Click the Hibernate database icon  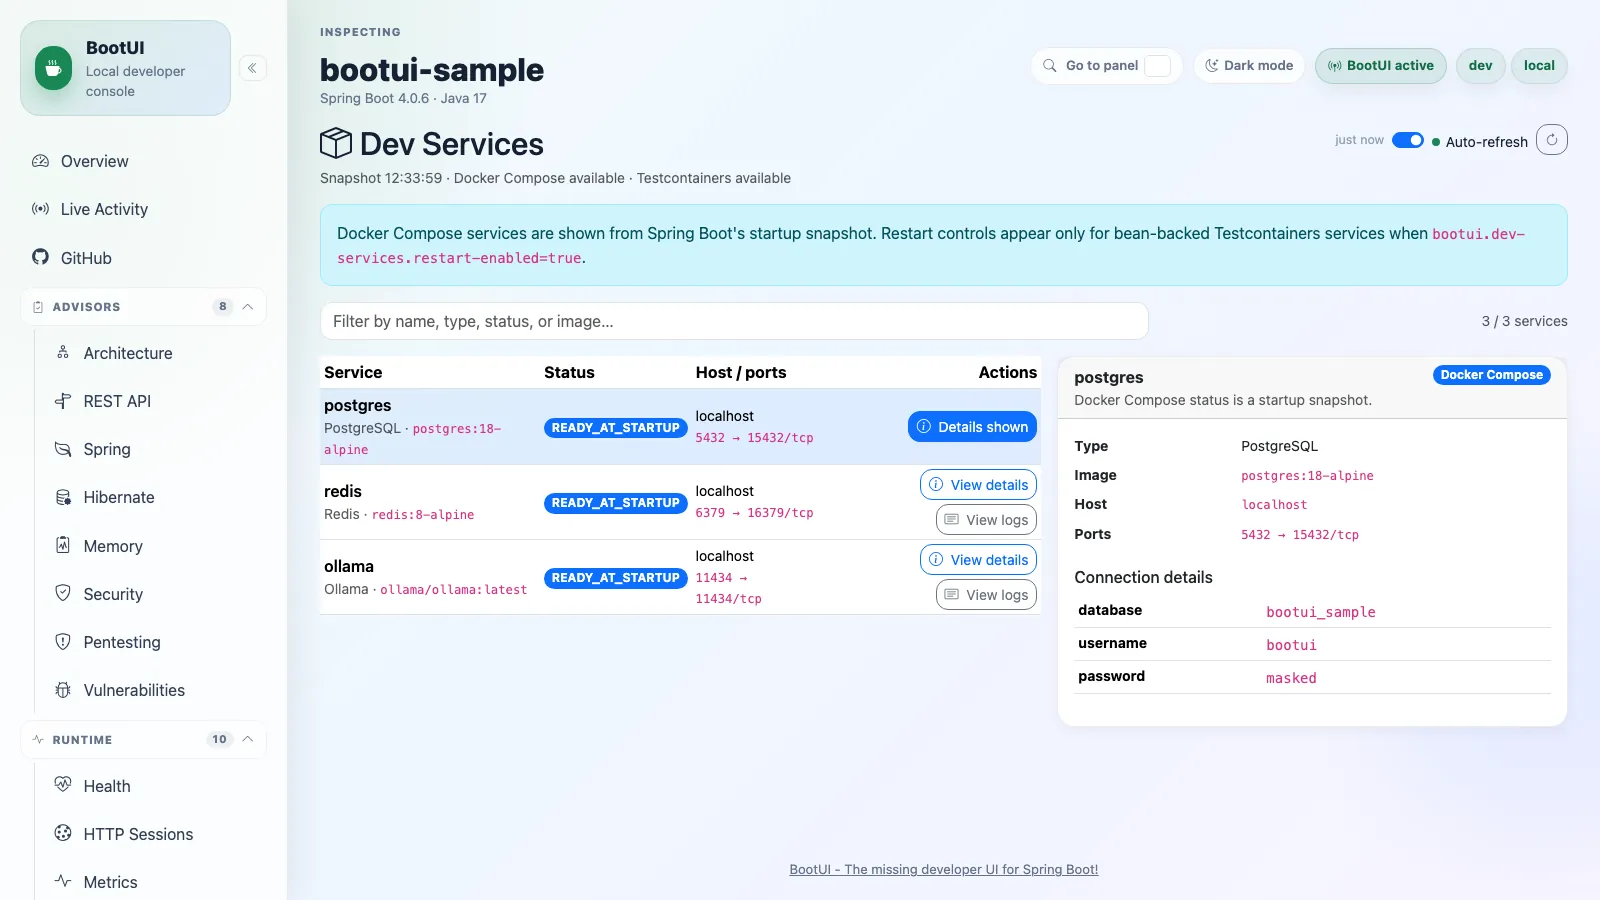63,497
